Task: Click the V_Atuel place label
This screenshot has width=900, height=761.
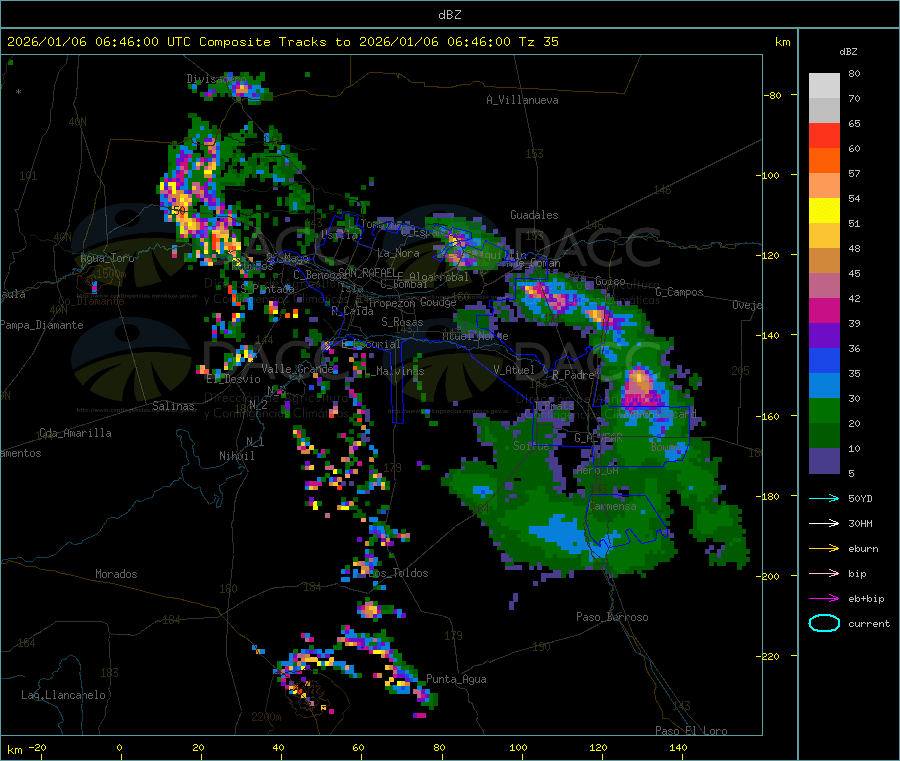Action: 514,370
